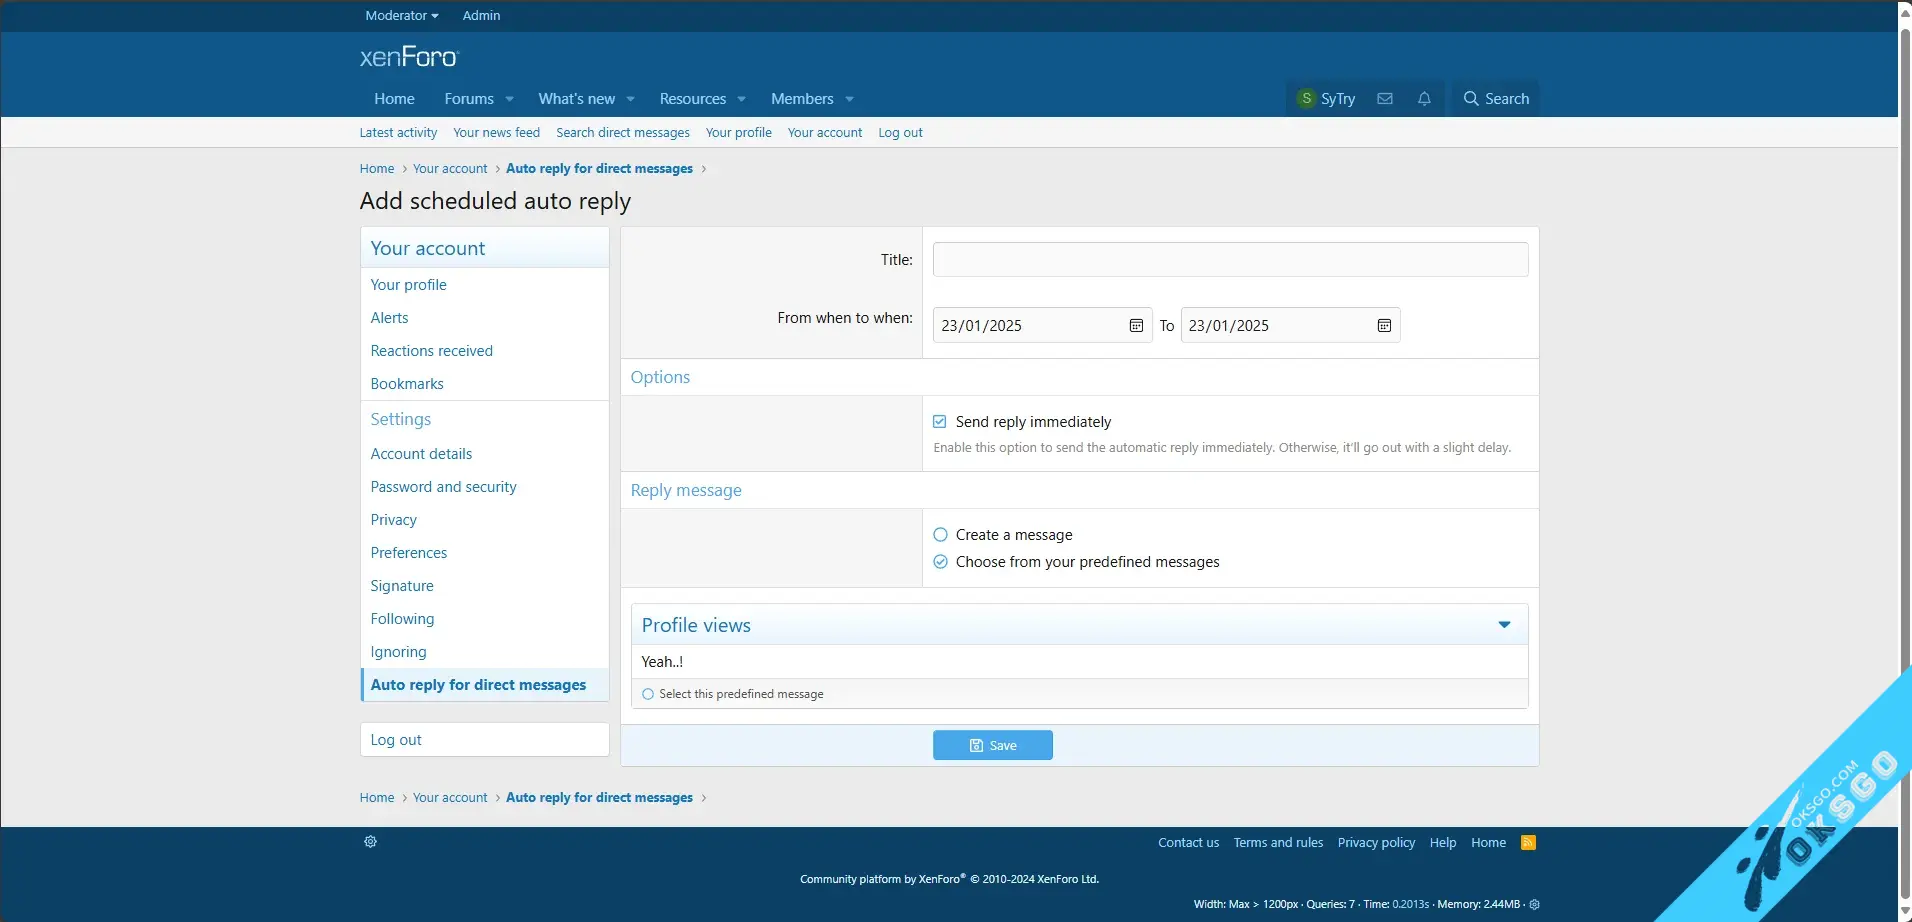Click the Save button
The width and height of the screenshot is (1912, 922).
click(x=992, y=745)
